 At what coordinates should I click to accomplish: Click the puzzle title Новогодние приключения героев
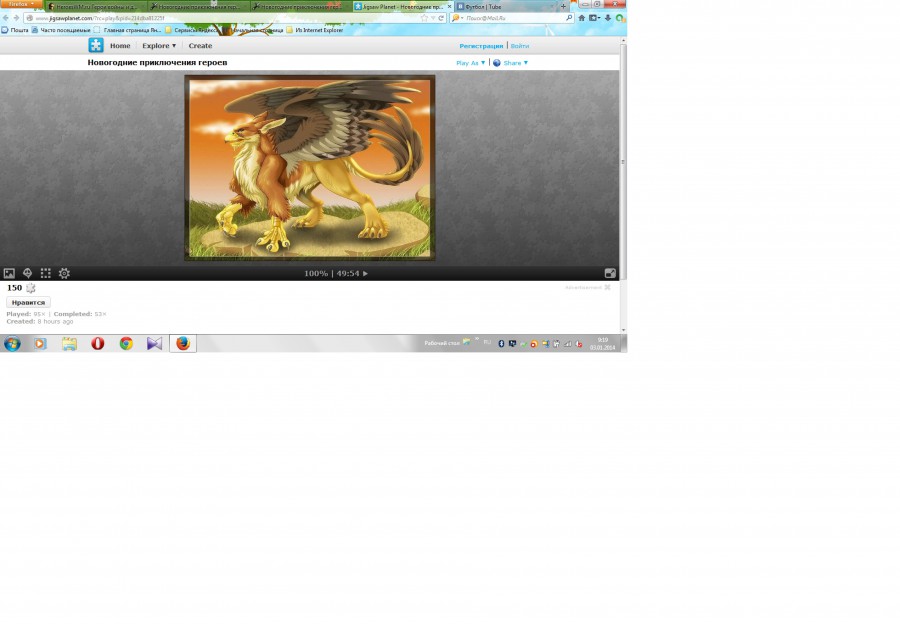tap(157, 63)
